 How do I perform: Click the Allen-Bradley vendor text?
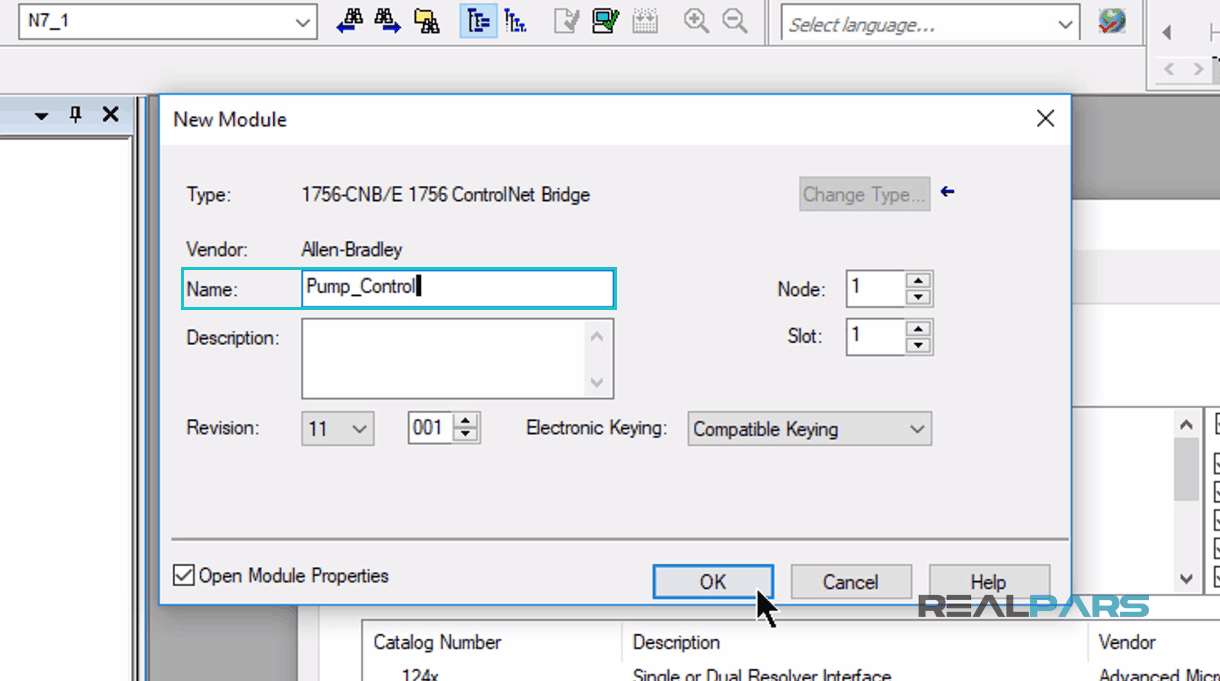tap(351, 249)
